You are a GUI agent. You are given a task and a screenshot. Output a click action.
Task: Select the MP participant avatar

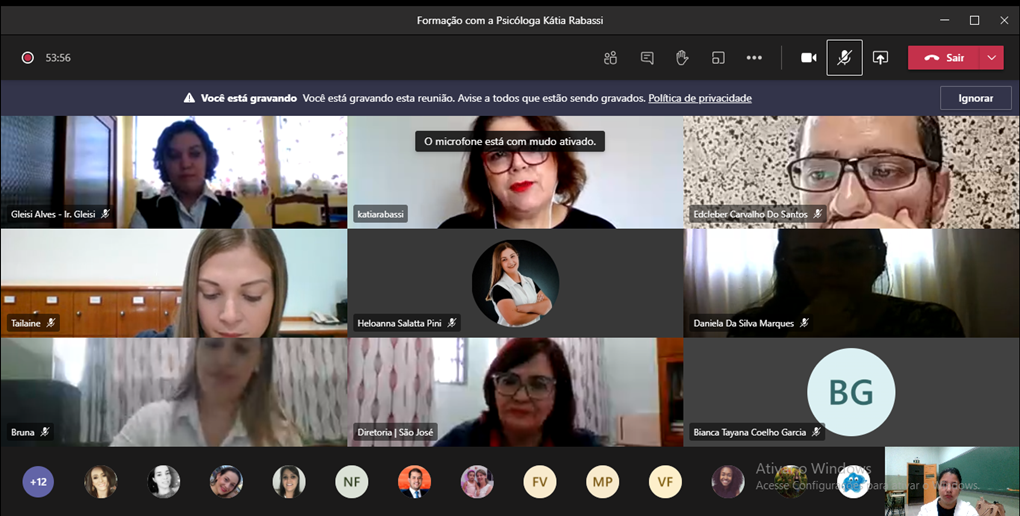(x=602, y=482)
